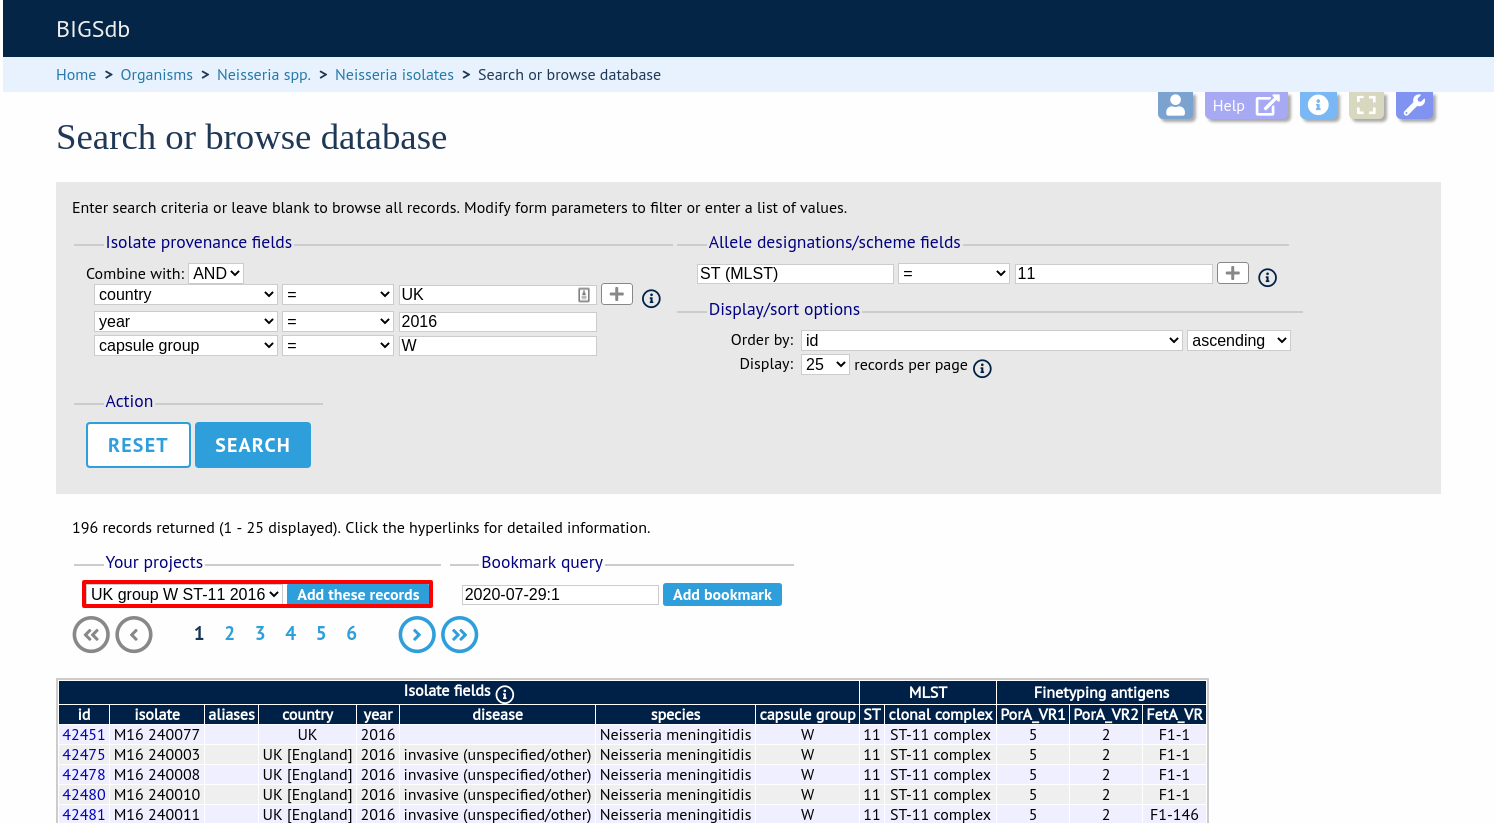Open the records per page dropdown
Viewport: 1497px width, 823px height.
coord(825,364)
